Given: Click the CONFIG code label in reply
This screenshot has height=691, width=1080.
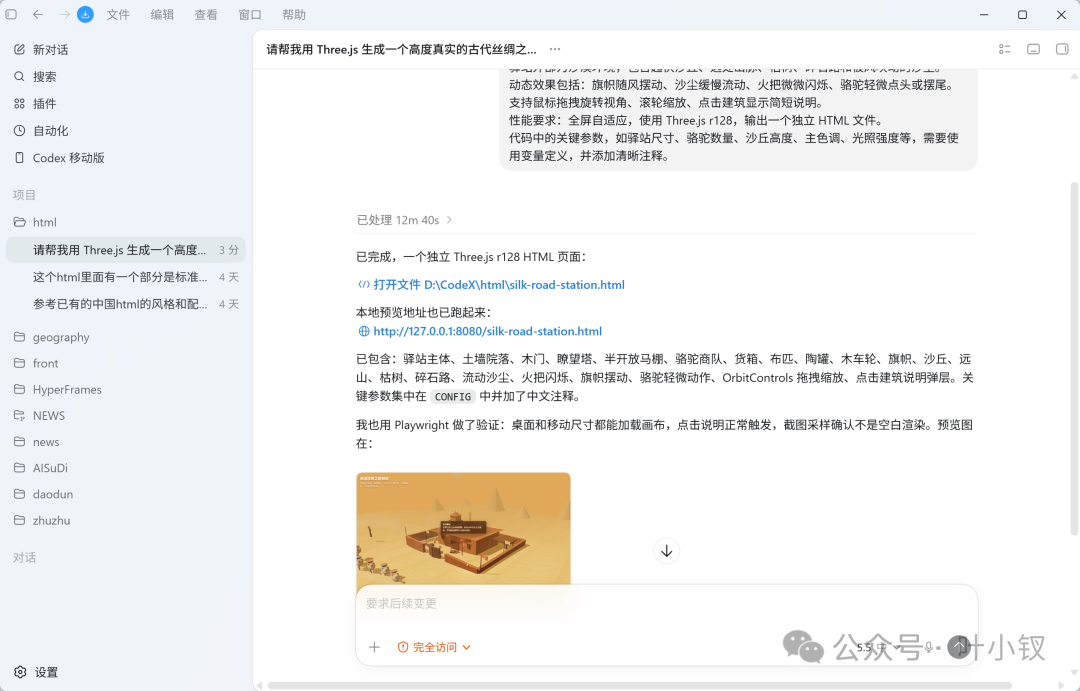Looking at the screenshot, I should [x=453, y=397].
